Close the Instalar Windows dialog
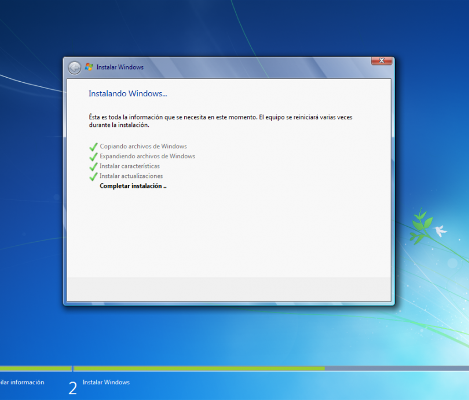 (x=382, y=61)
